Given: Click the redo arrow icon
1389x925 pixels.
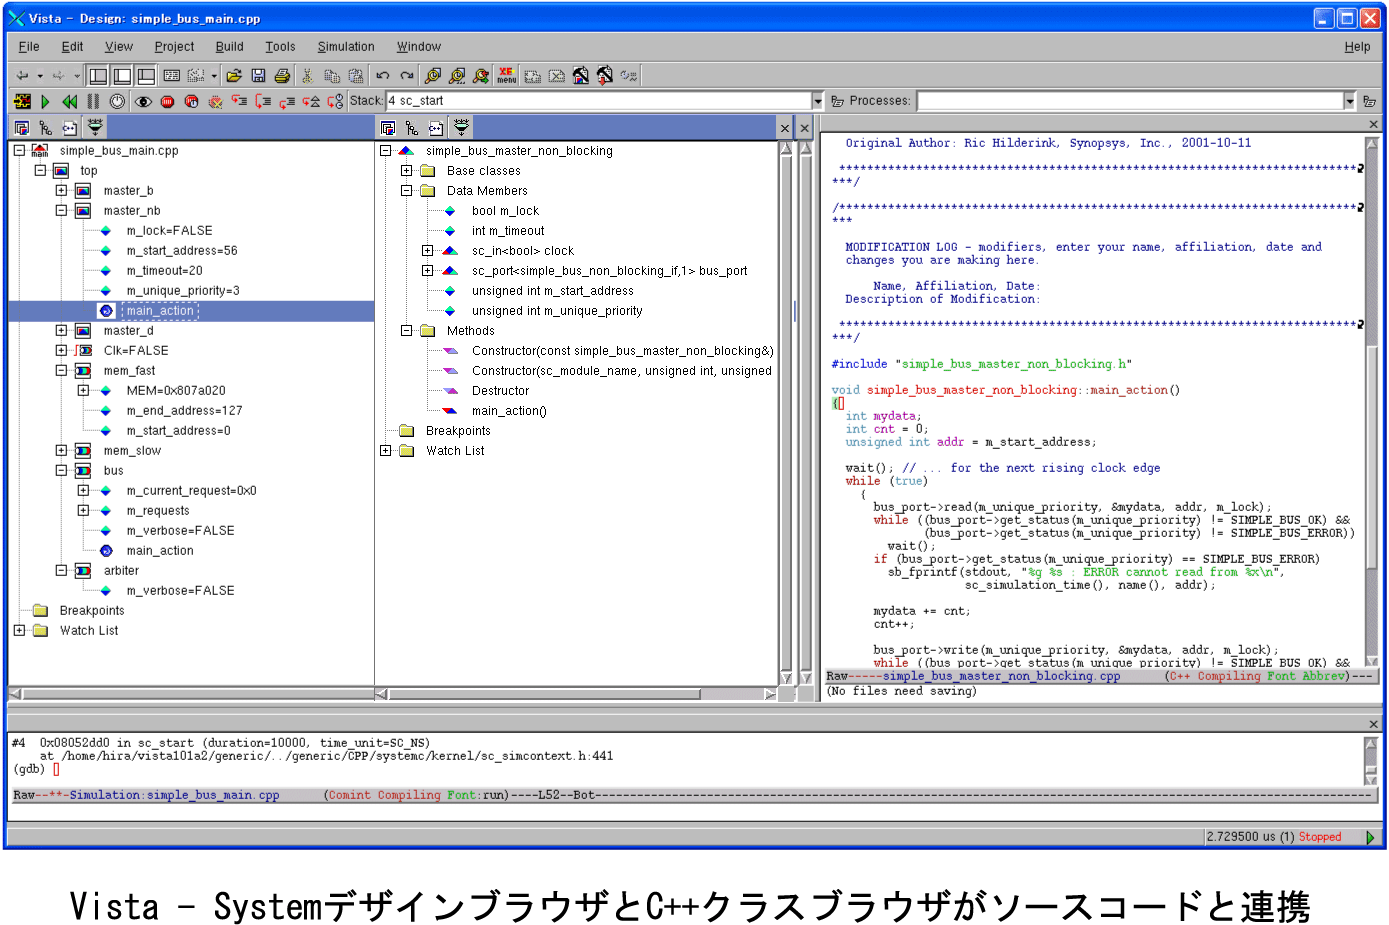Looking at the screenshot, I should pos(406,75).
